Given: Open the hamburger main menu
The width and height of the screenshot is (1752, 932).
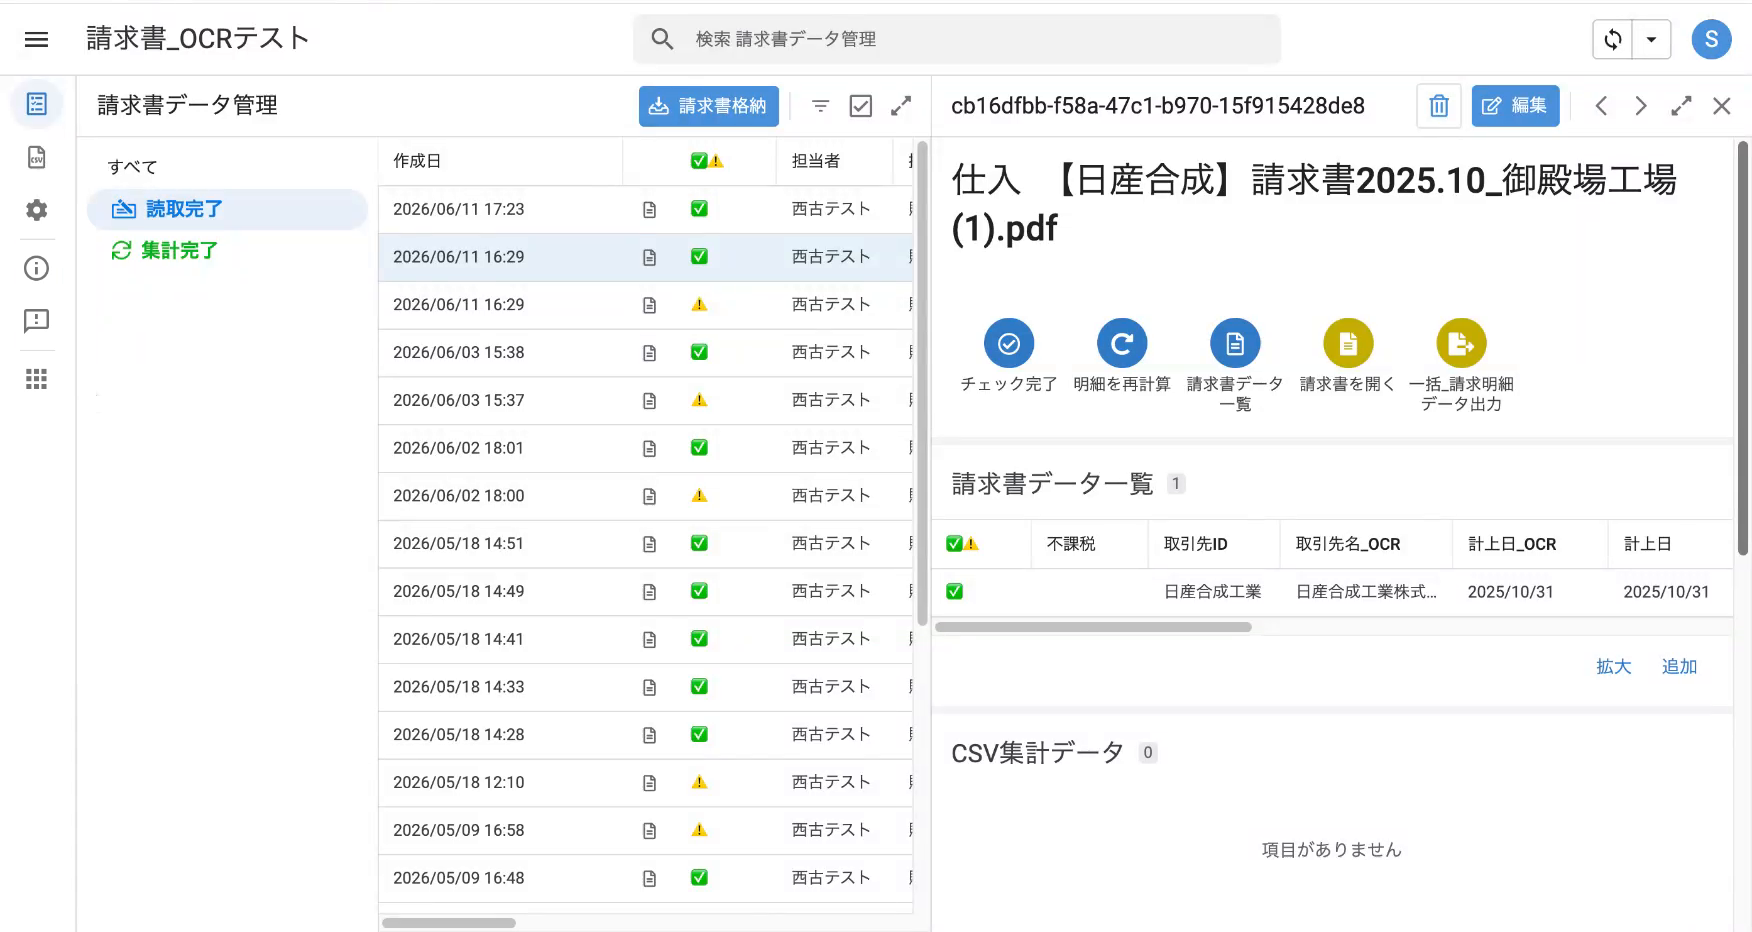Looking at the screenshot, I should pyautogui.click(x=37, y=39).
